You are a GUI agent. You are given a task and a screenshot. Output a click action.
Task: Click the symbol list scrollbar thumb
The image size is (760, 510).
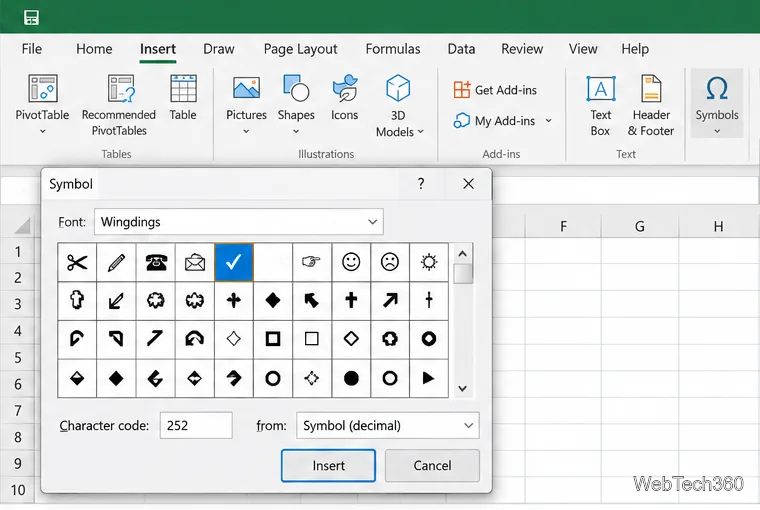[463, 273]
